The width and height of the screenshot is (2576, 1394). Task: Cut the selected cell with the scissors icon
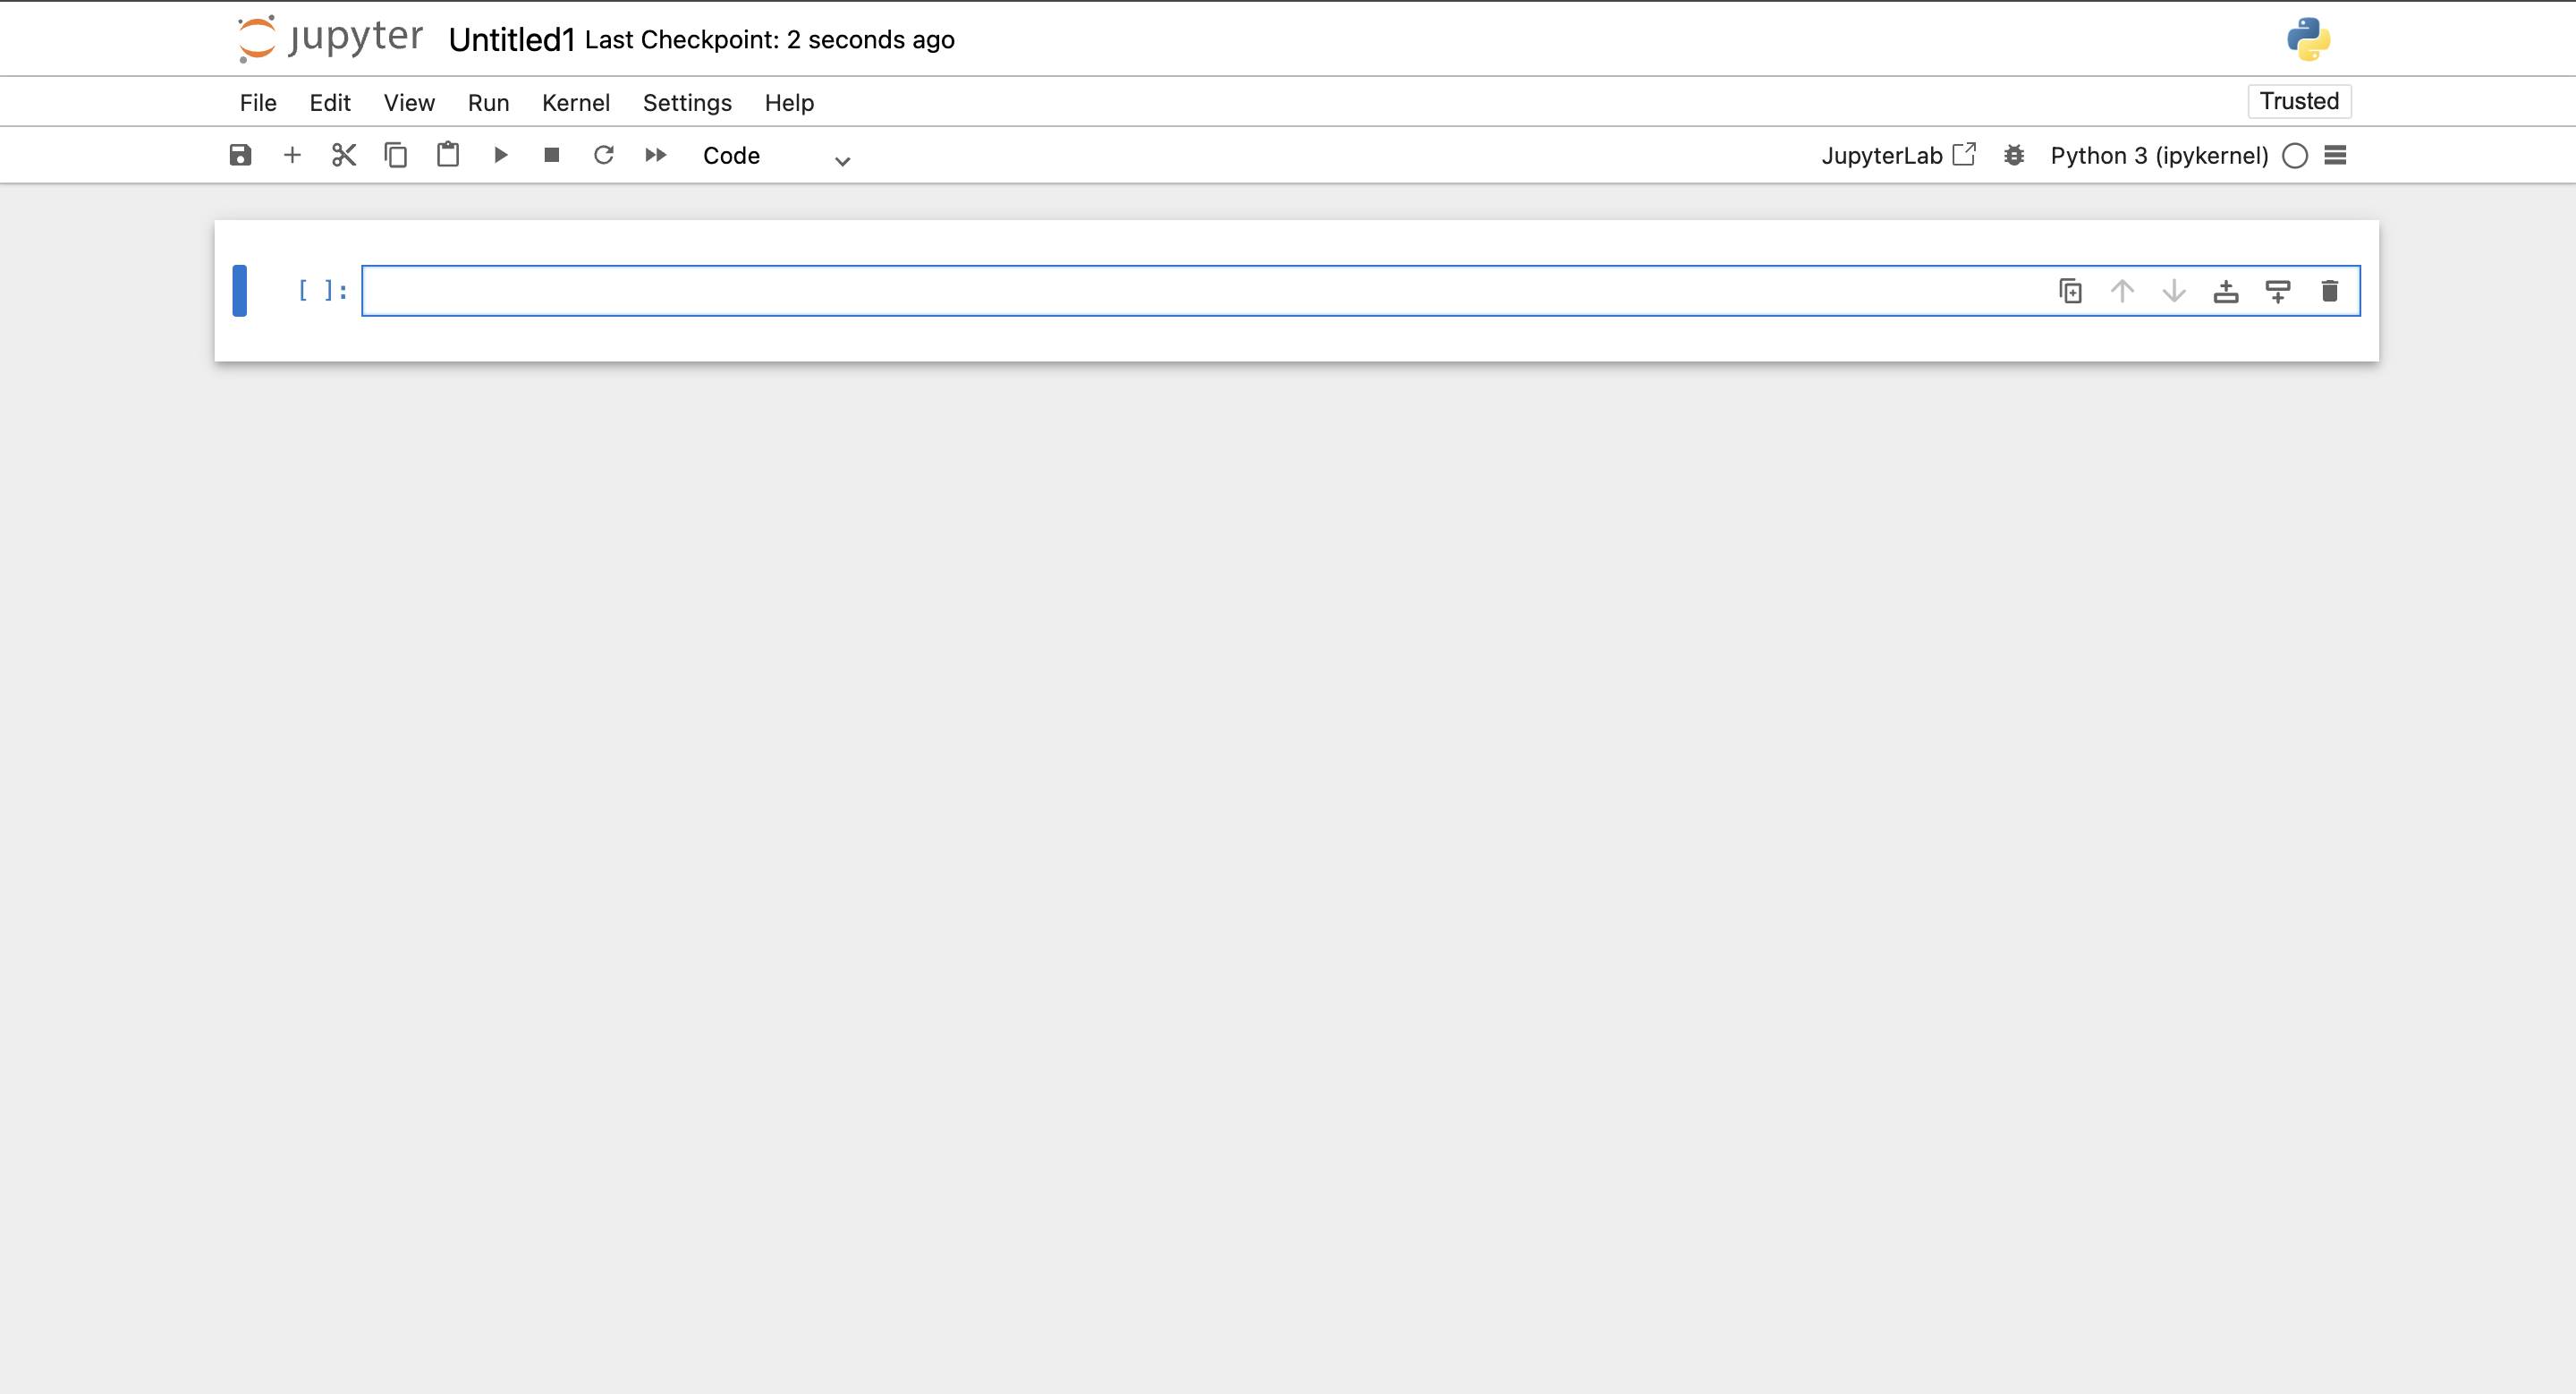click(x=344, y=155)
